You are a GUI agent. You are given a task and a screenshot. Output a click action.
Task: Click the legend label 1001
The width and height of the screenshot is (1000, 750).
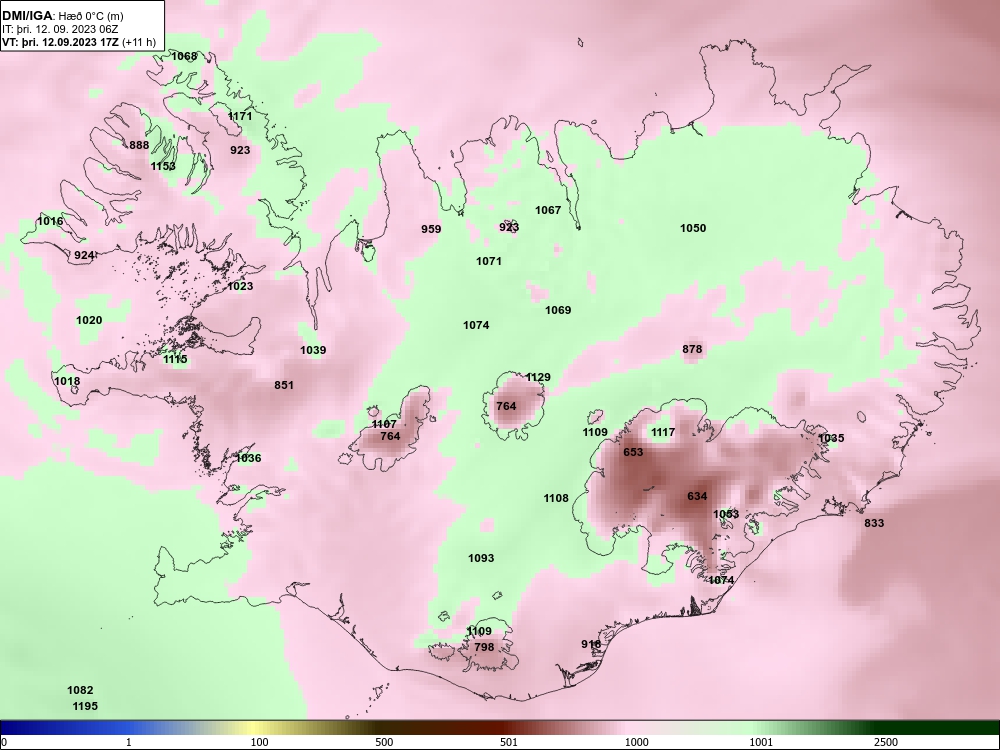(x=762, y=742)
